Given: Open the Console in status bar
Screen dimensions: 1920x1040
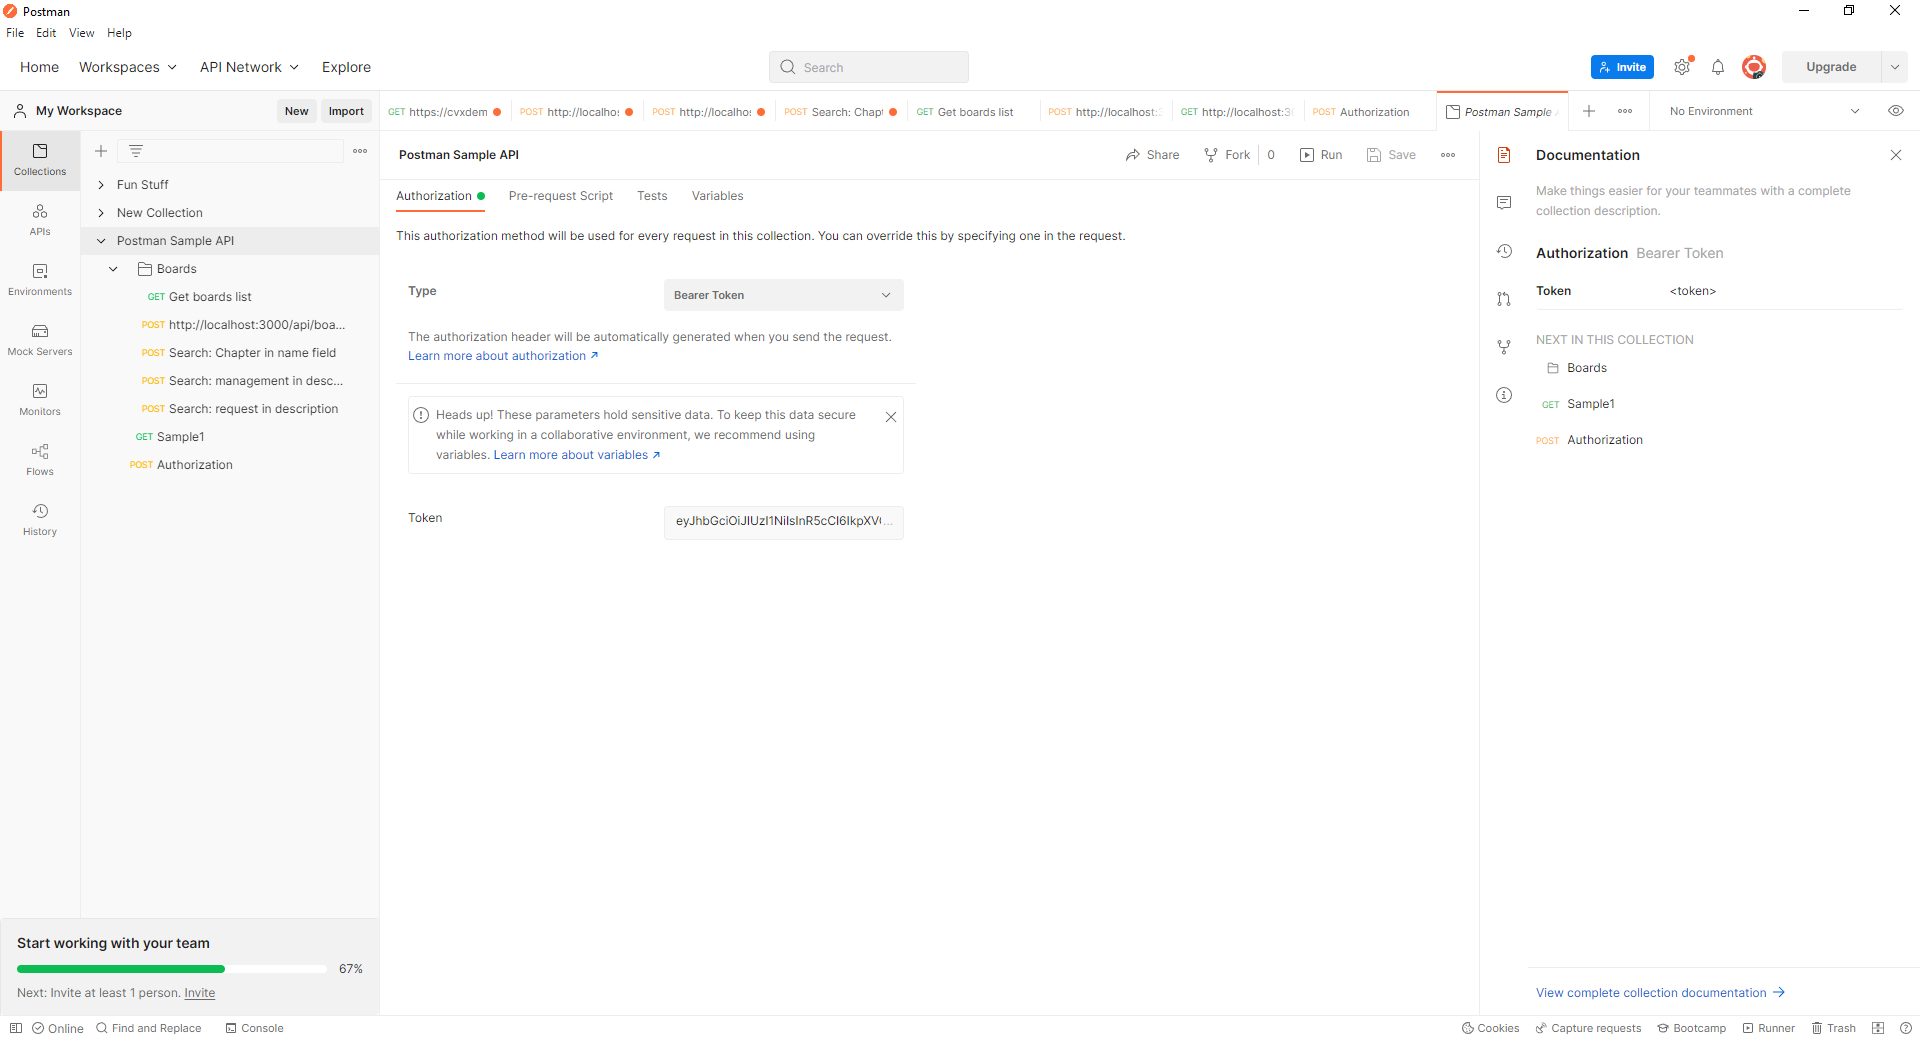Looking at the screenshot, I should (x=254, y=1028).
